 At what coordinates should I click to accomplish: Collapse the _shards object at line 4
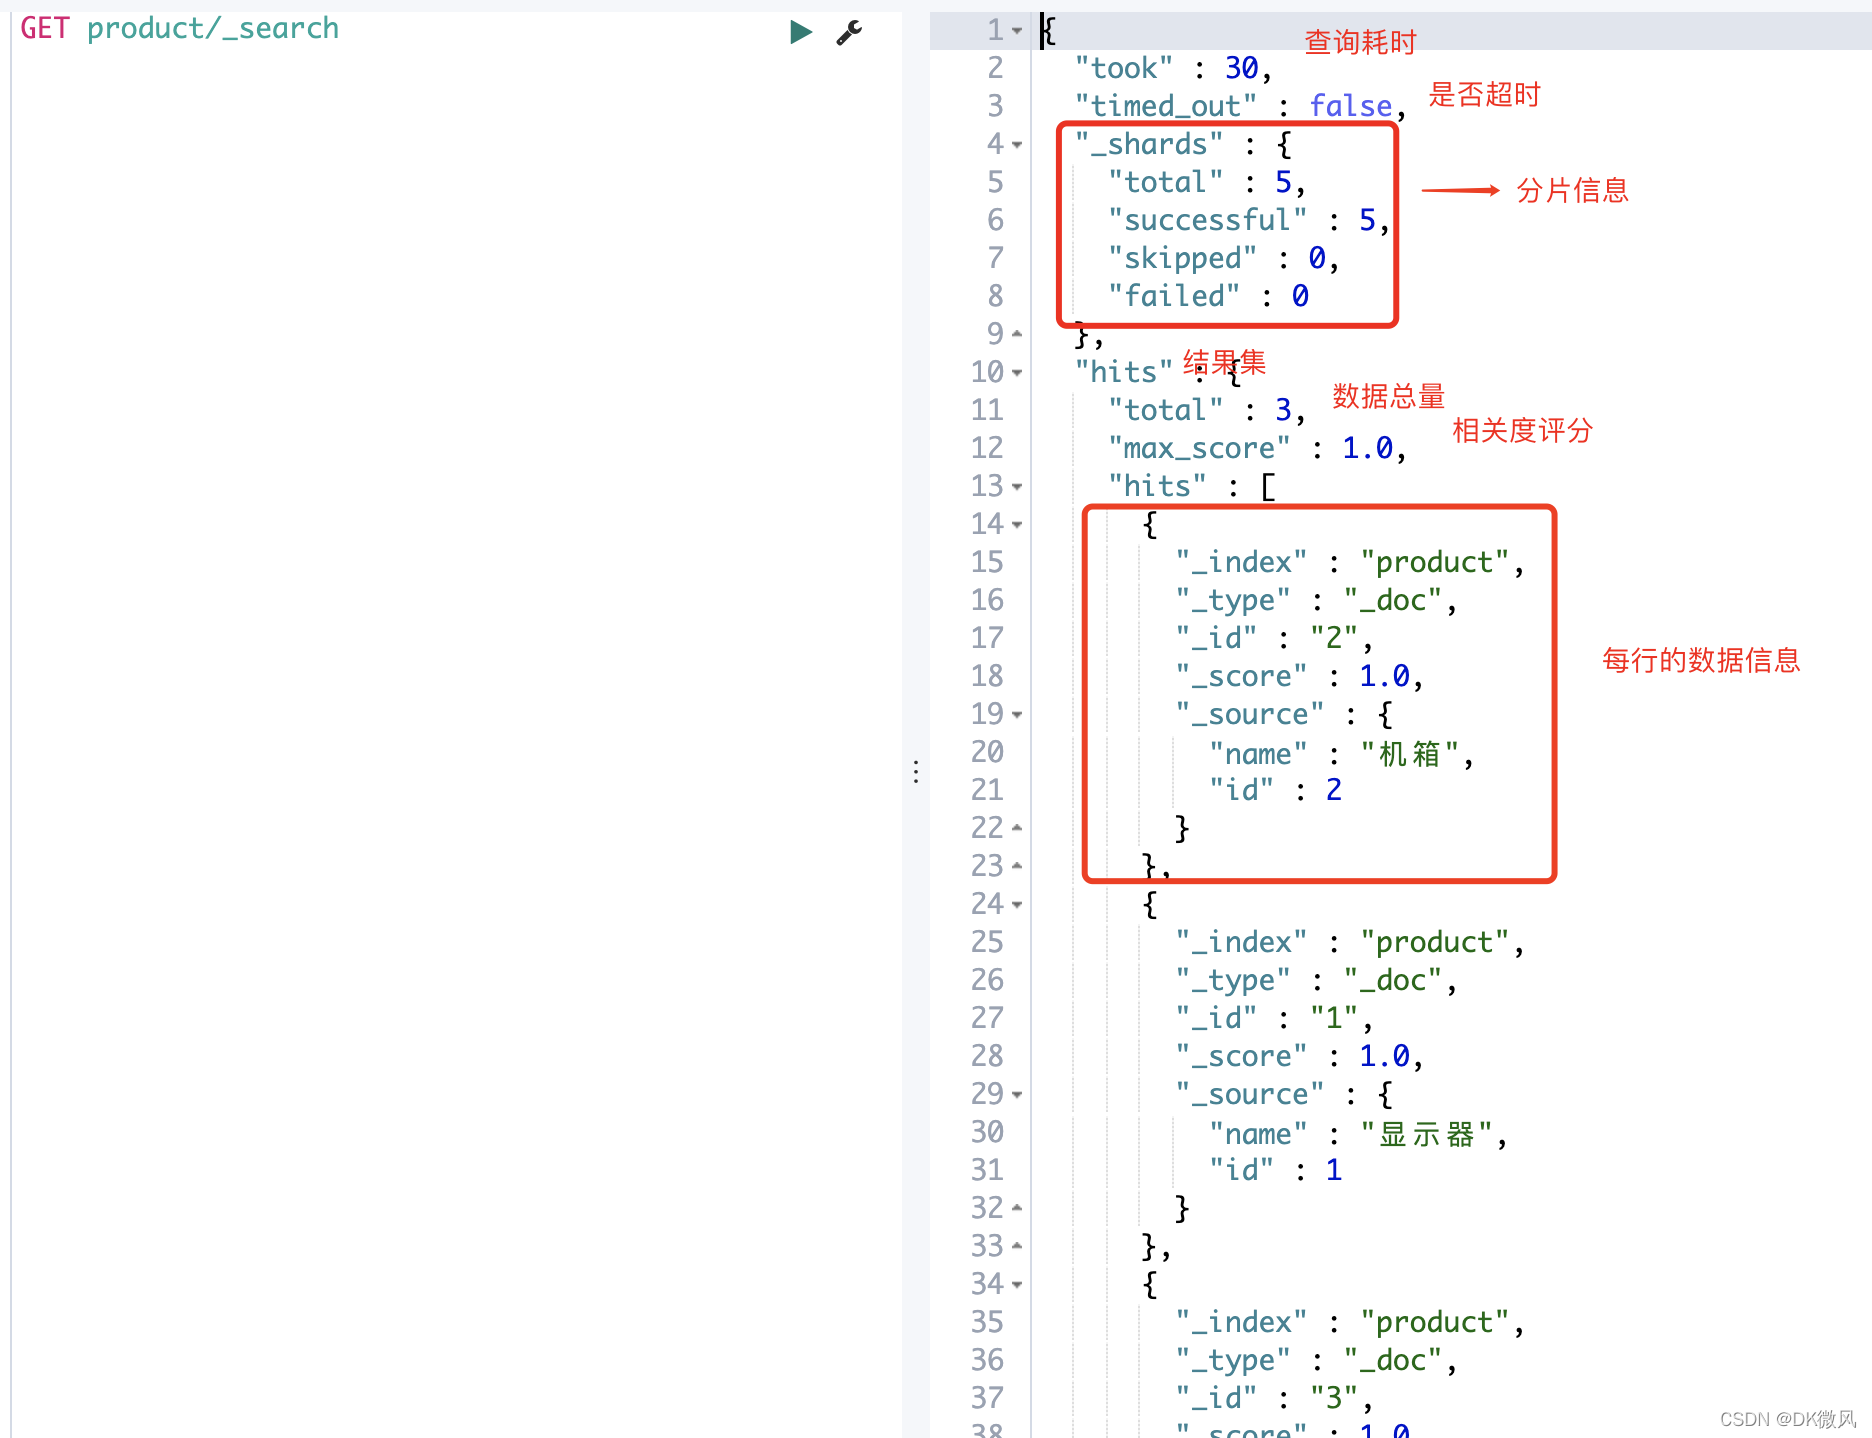pos(1016,144)
